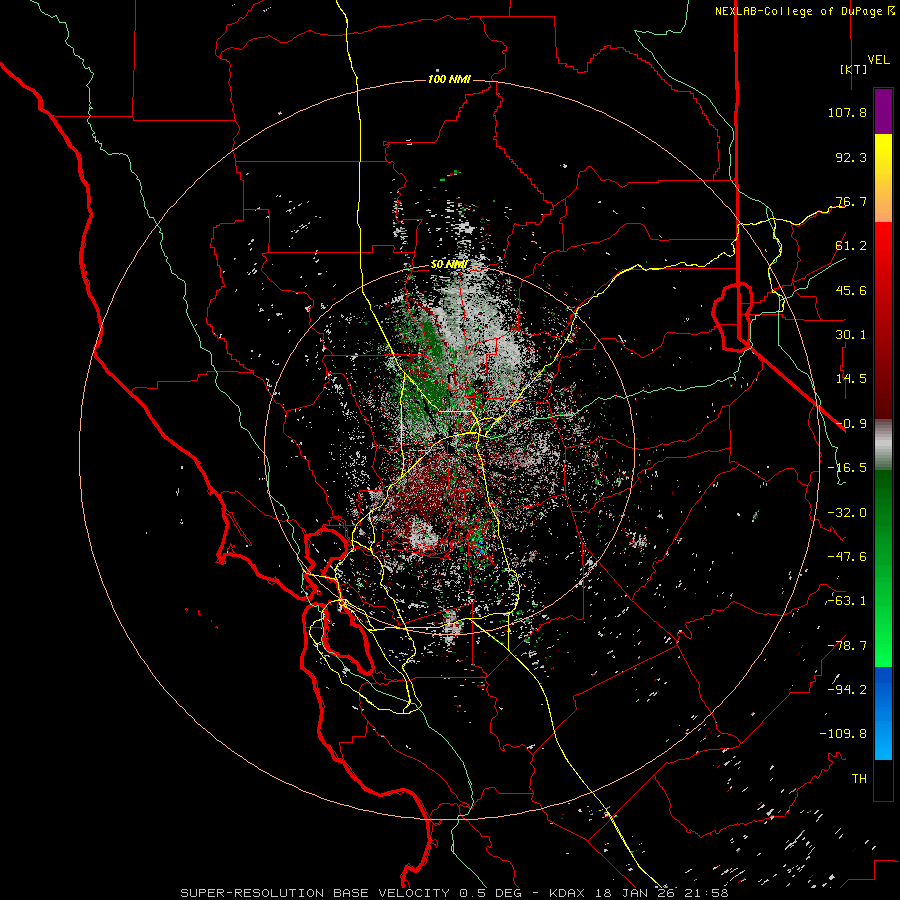Select the -78.7 scale value
The width and height of the screenshot is (900, 900).
click(x=847, y=646)
